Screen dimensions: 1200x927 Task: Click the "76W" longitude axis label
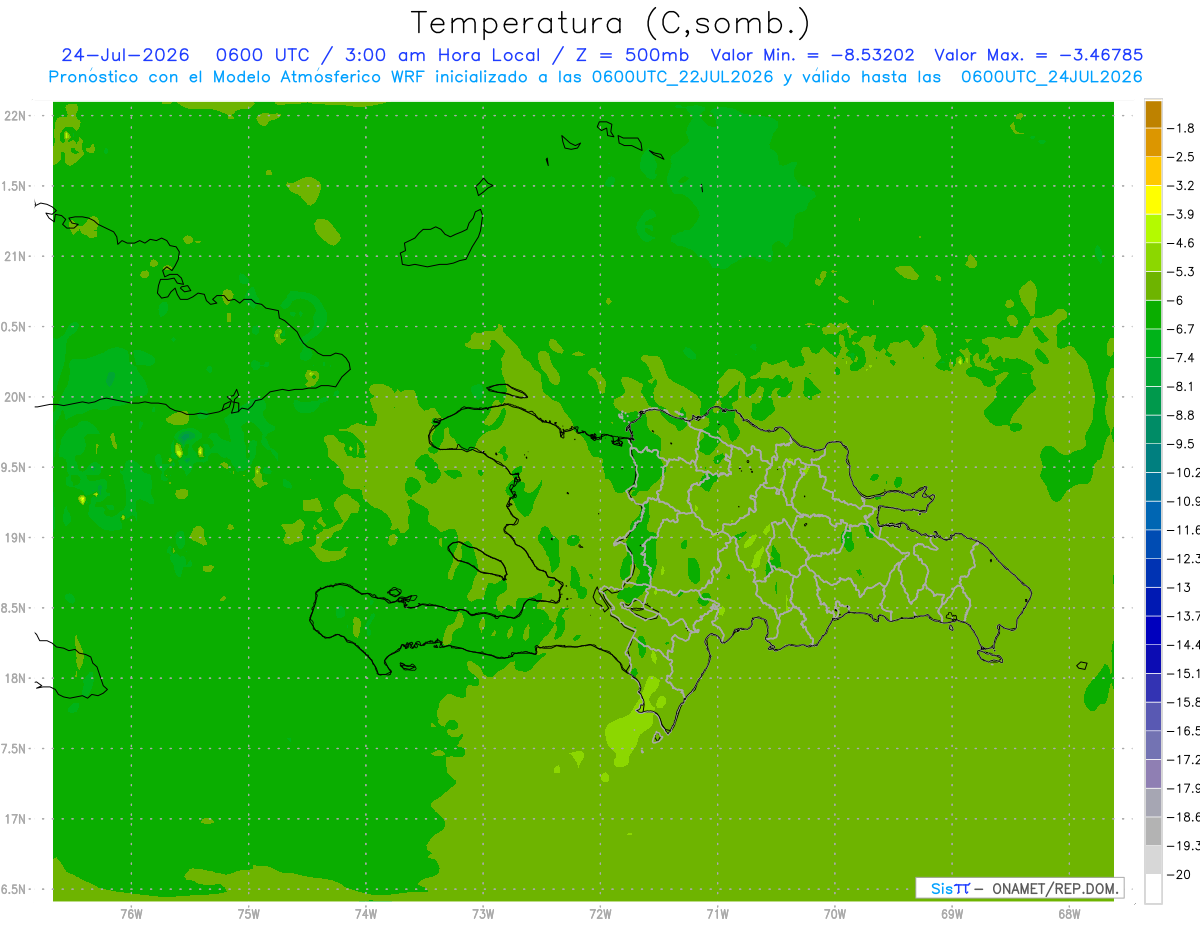coord(131,914)
